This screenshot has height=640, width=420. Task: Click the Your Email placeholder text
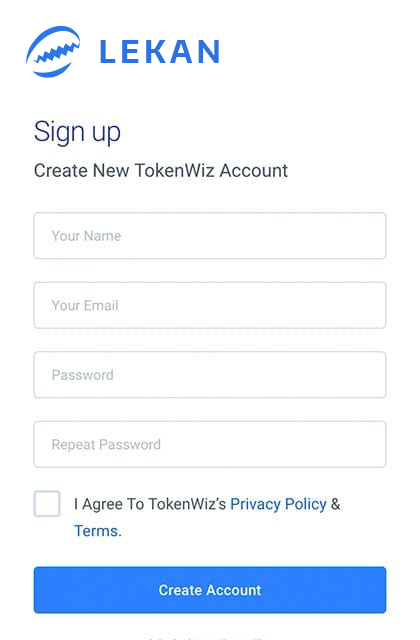click(85, 305)
